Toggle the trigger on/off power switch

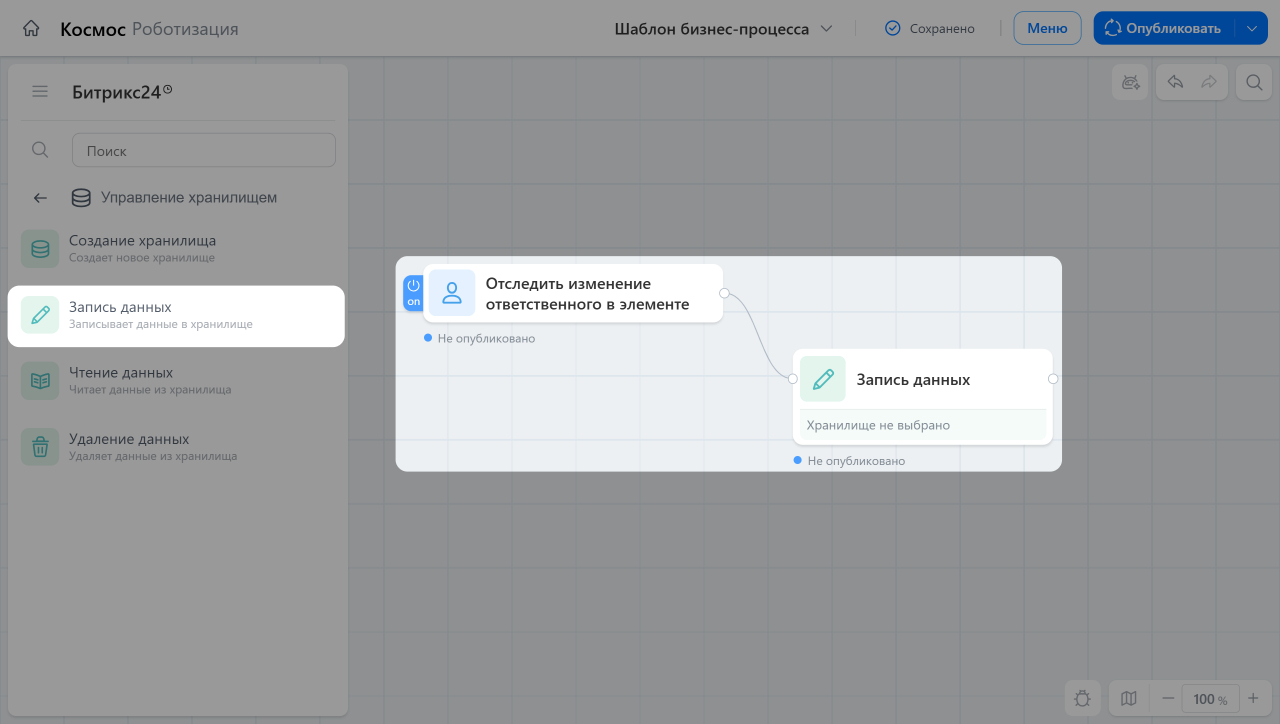pos(413,293)
